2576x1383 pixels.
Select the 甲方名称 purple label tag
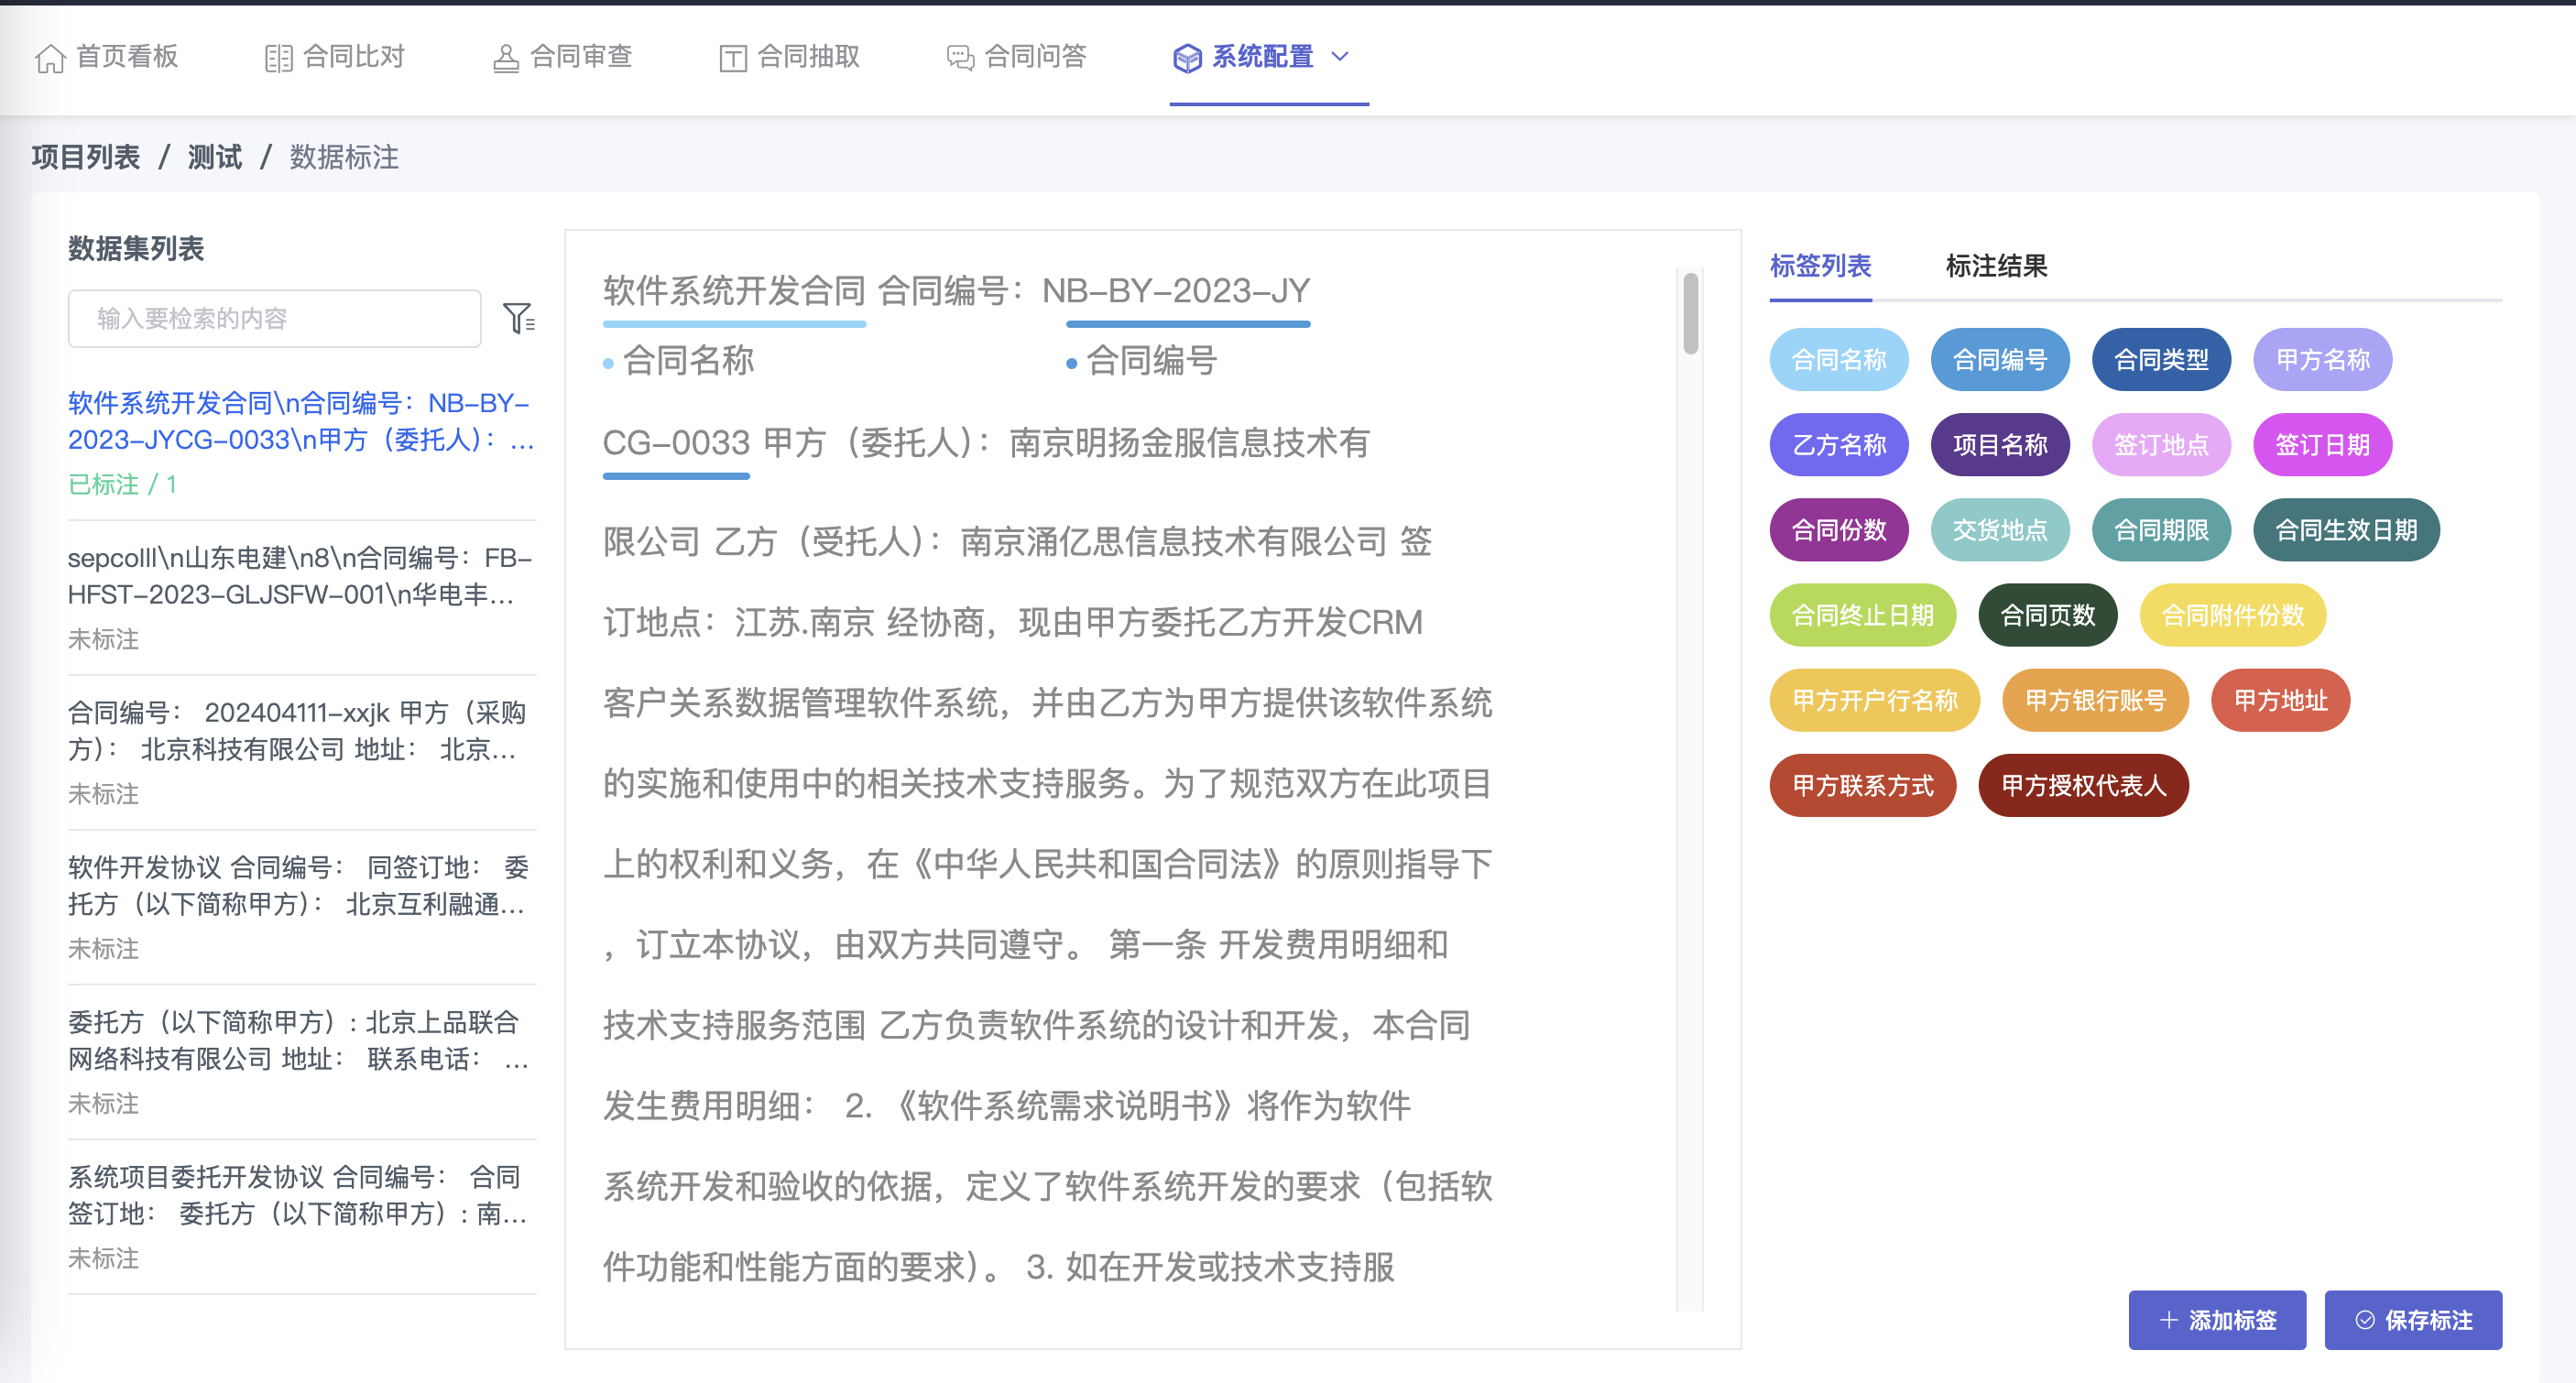point(2322,360)
